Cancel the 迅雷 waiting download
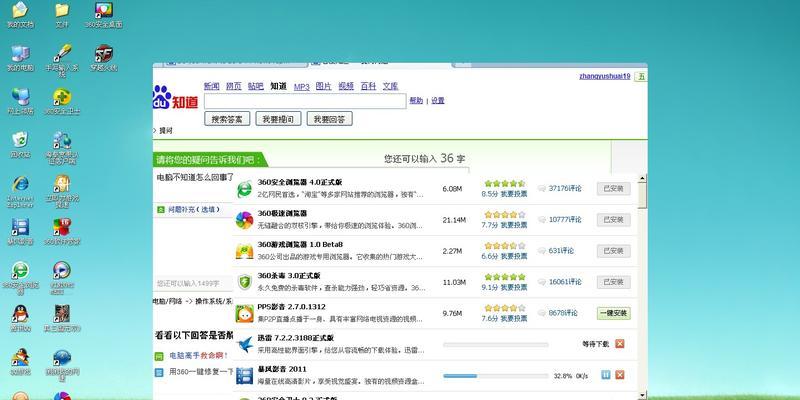 pos(619,344)
